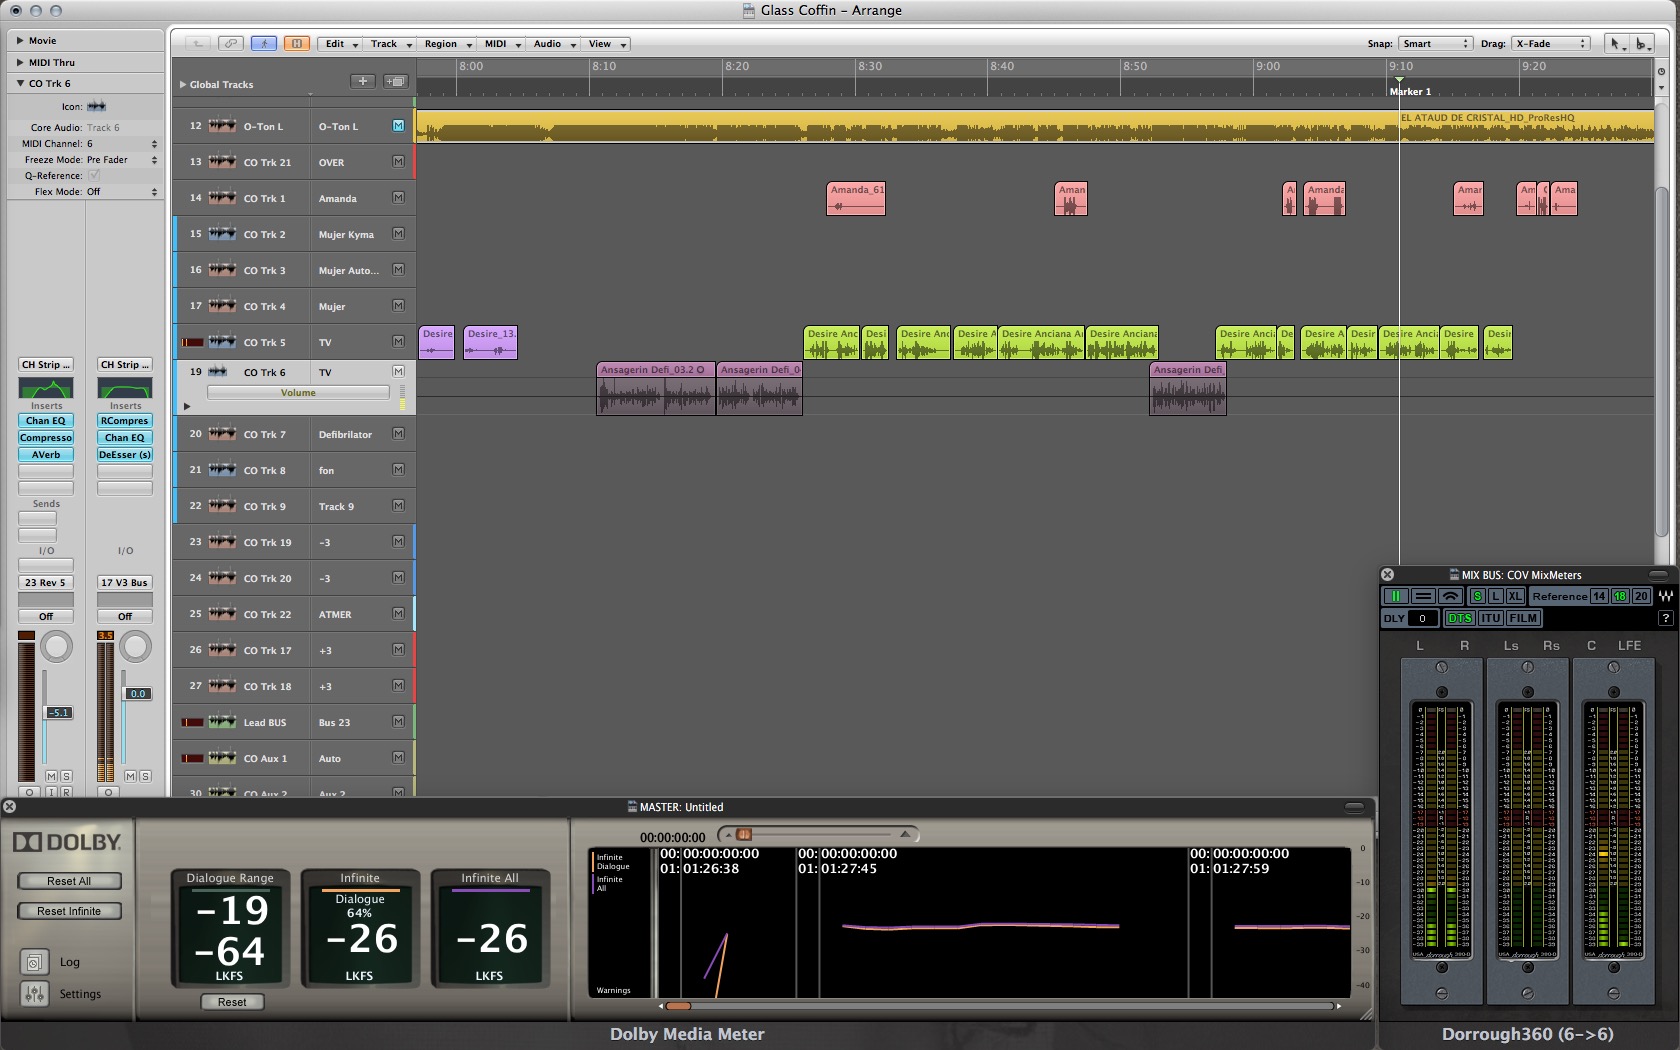Click the two-lines button in MixMeters
The height and width of the screenshot is (1050, 1680).
(1424, 596)
